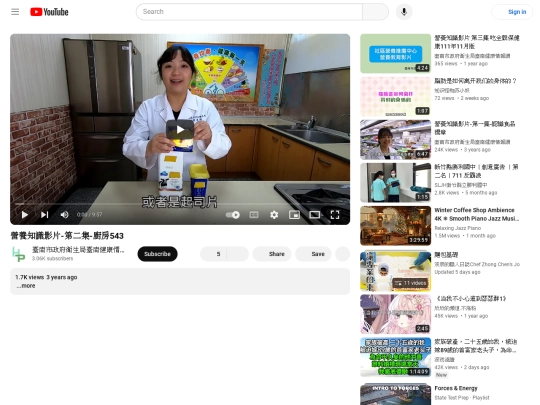
Task: Open the 4:24 duration recommended video thumbnail
Action: [395, 53]
